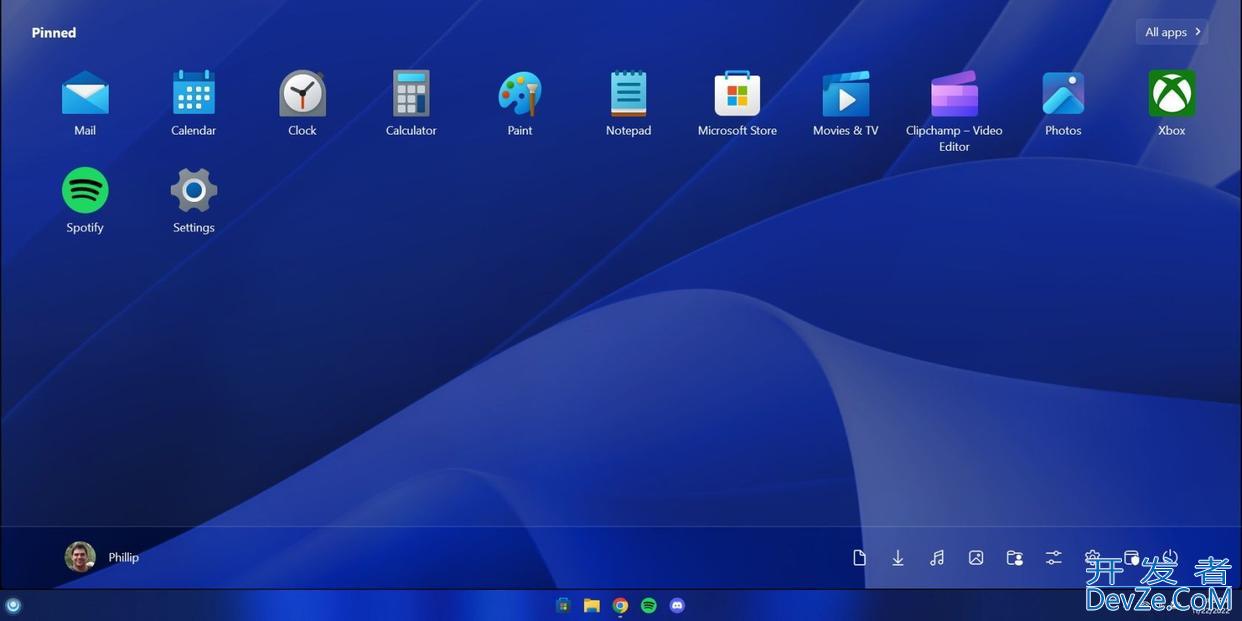
Task: Open Discord from the taskbar
Action: pos(677,605)
